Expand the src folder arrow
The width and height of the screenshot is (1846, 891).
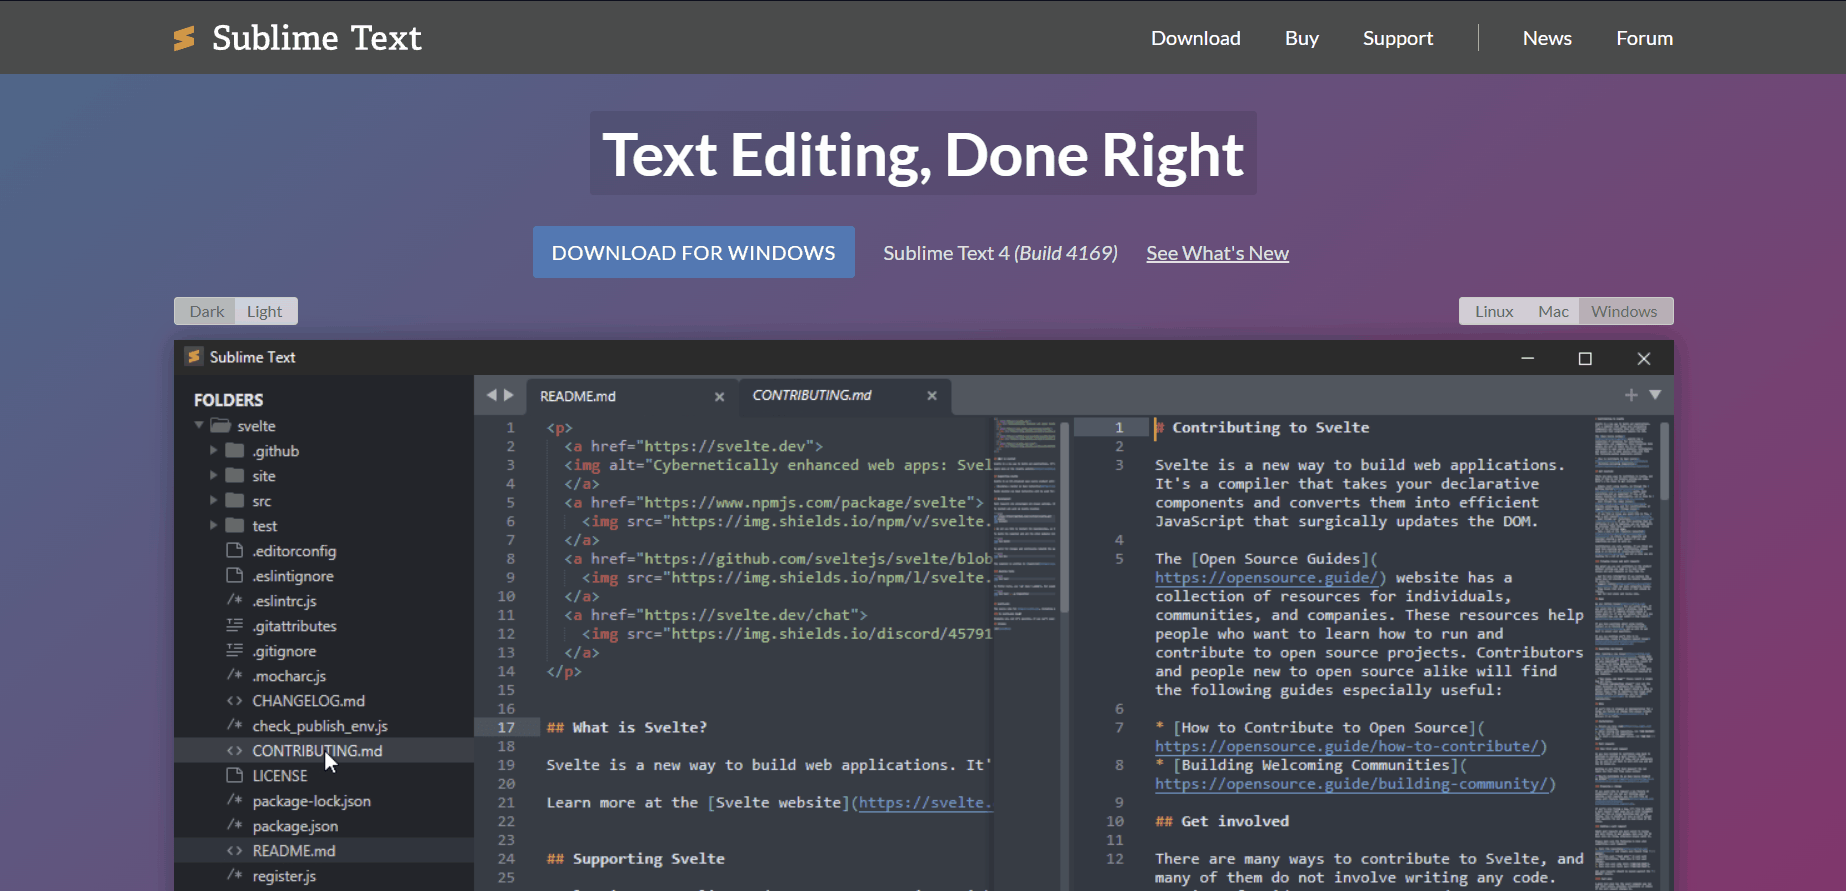pos(213,500)
